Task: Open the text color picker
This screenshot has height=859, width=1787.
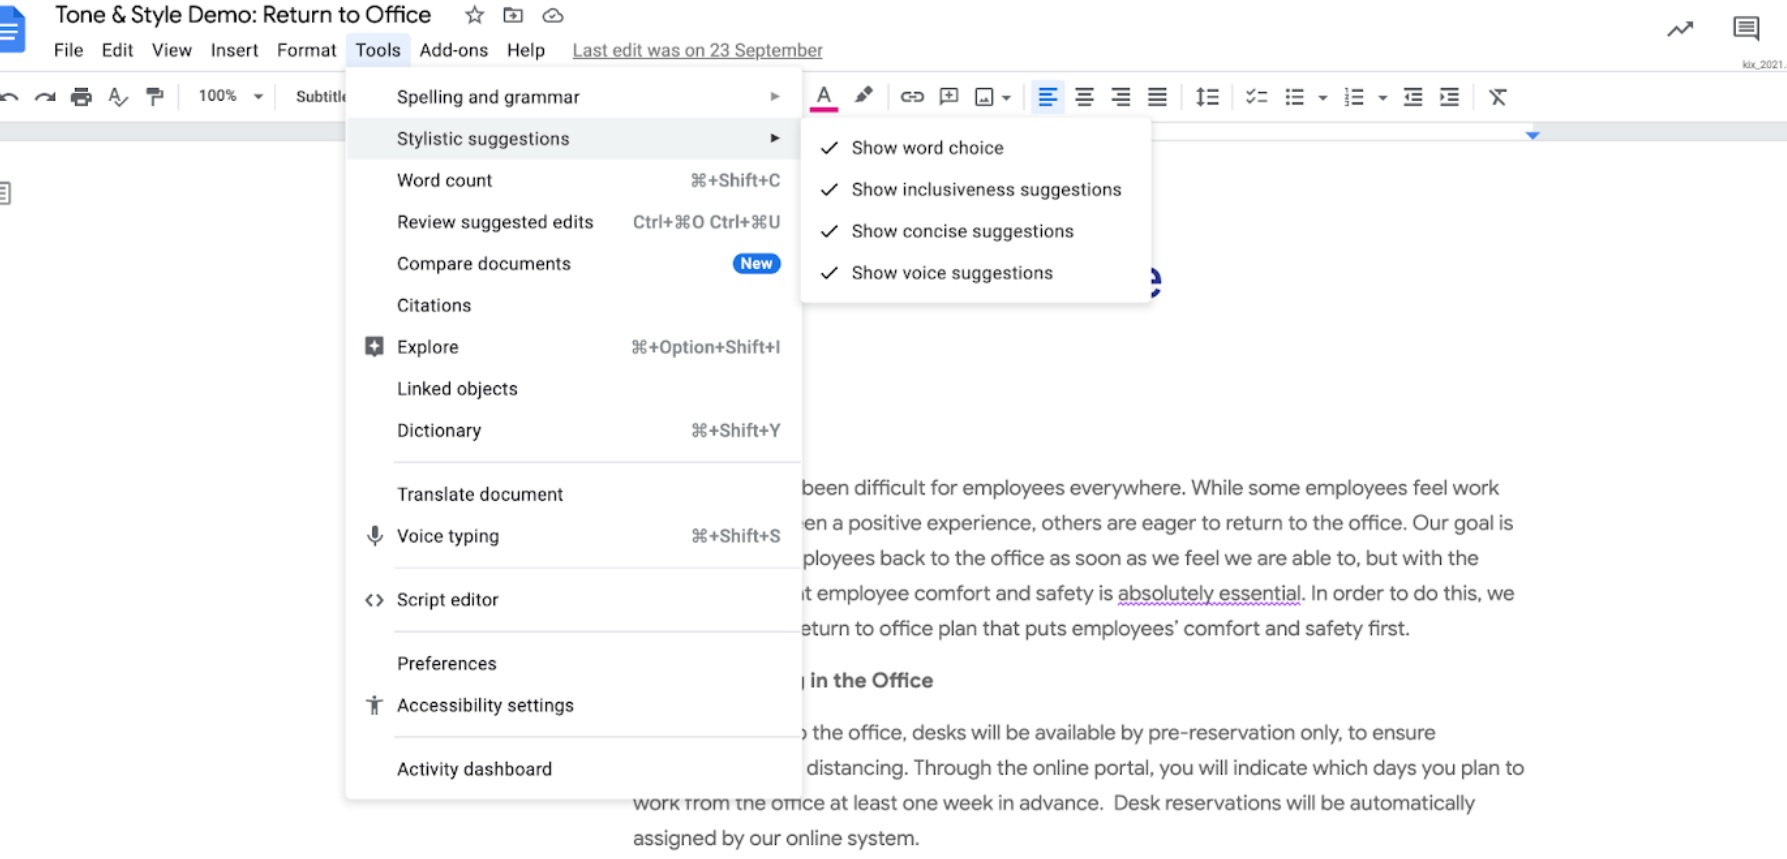Action: [824, 97]
